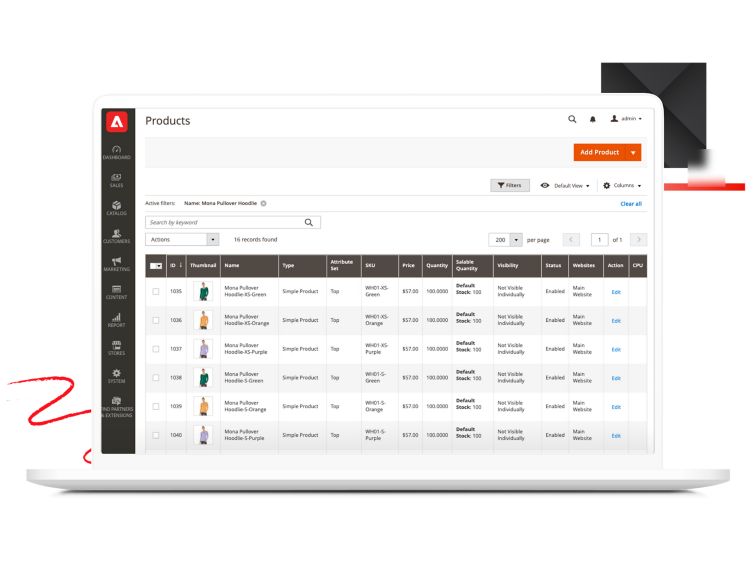Select the checkbox for product 1035
This screenshot has width=756, height=567.
pos(156,291)
